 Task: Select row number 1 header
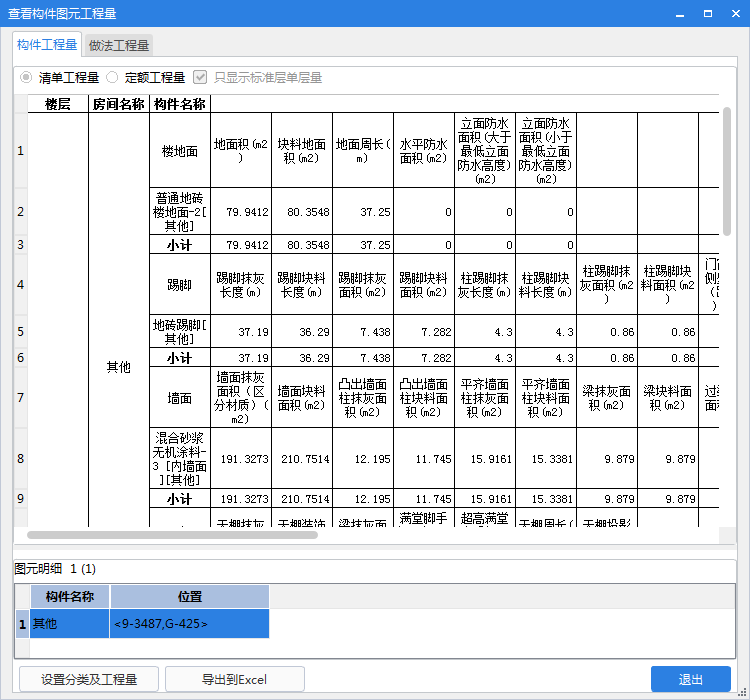tap(21, 151)
